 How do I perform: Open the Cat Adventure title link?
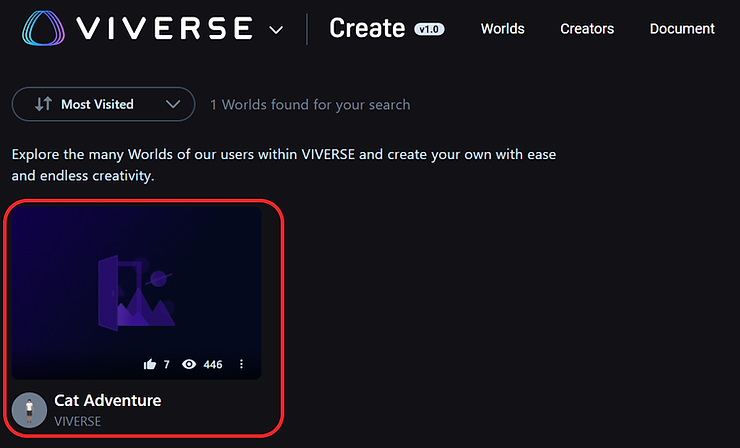coord(108,400)
